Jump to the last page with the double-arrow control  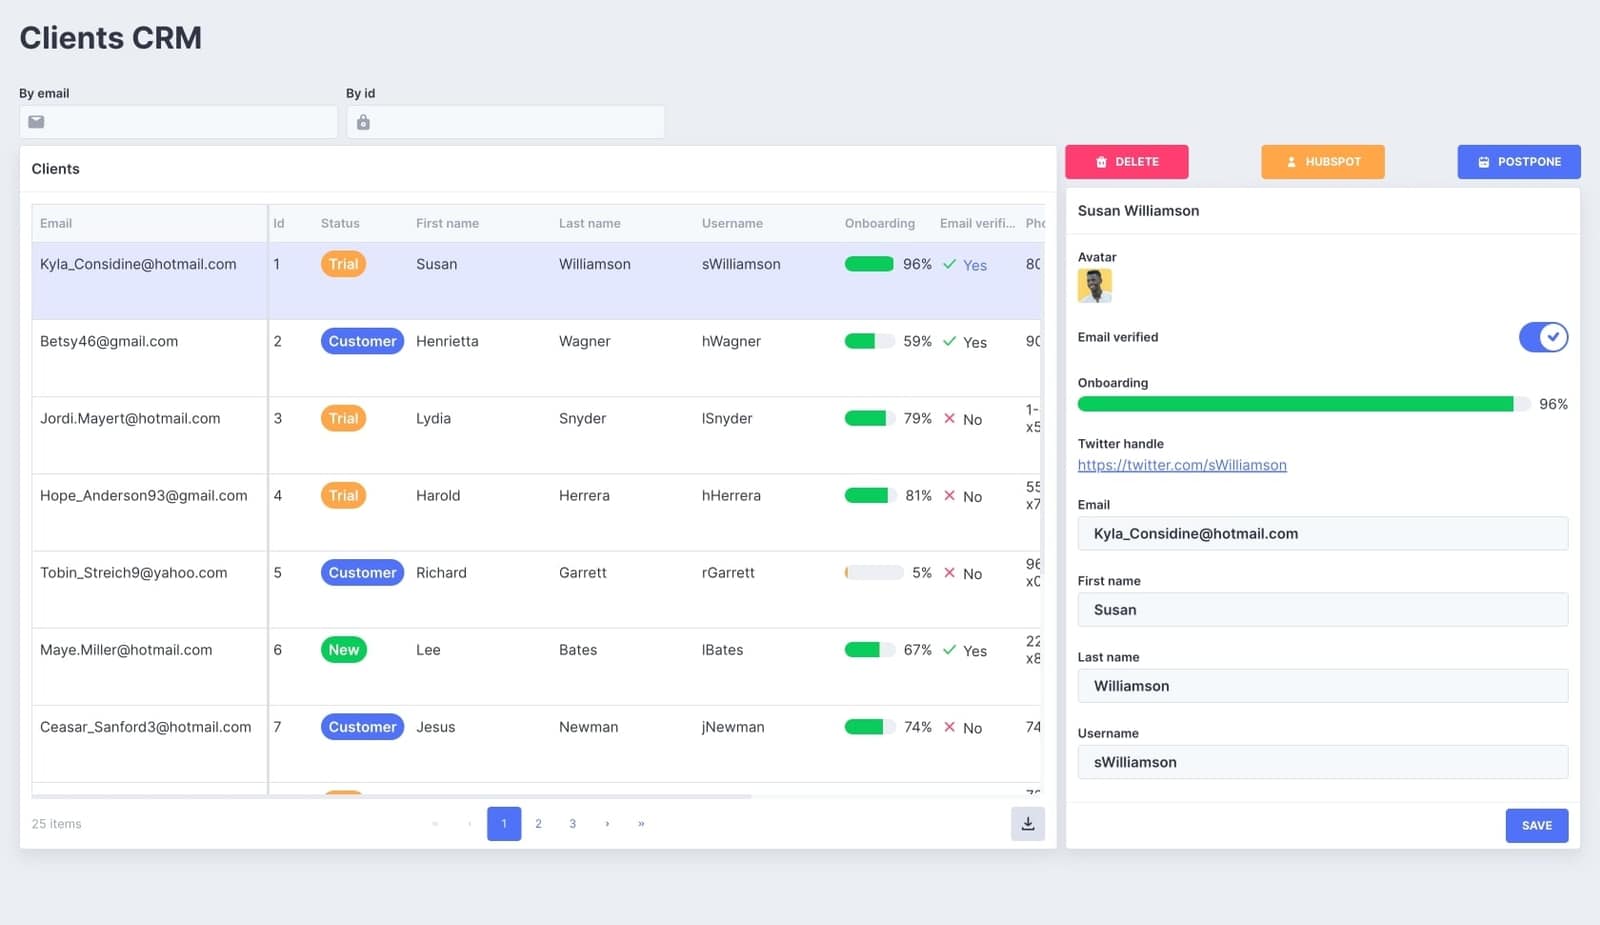tap(641, 823)
